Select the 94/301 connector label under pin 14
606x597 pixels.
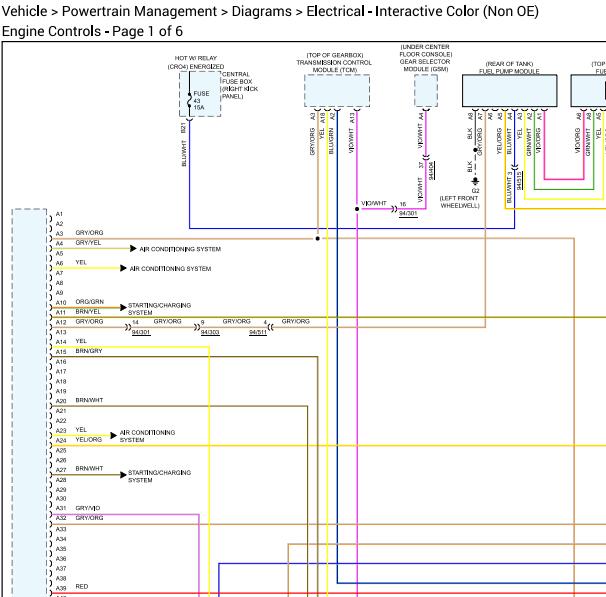point(141,332)
